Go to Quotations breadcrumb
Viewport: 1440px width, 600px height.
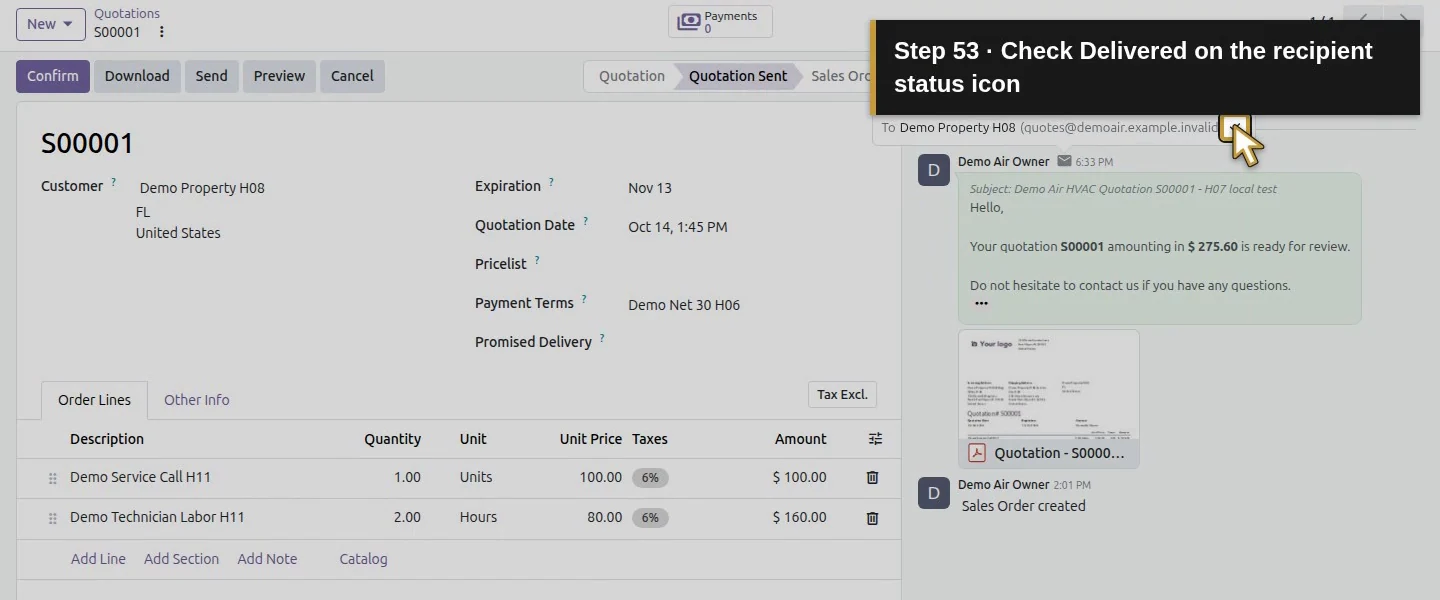[x=127, y=14]
